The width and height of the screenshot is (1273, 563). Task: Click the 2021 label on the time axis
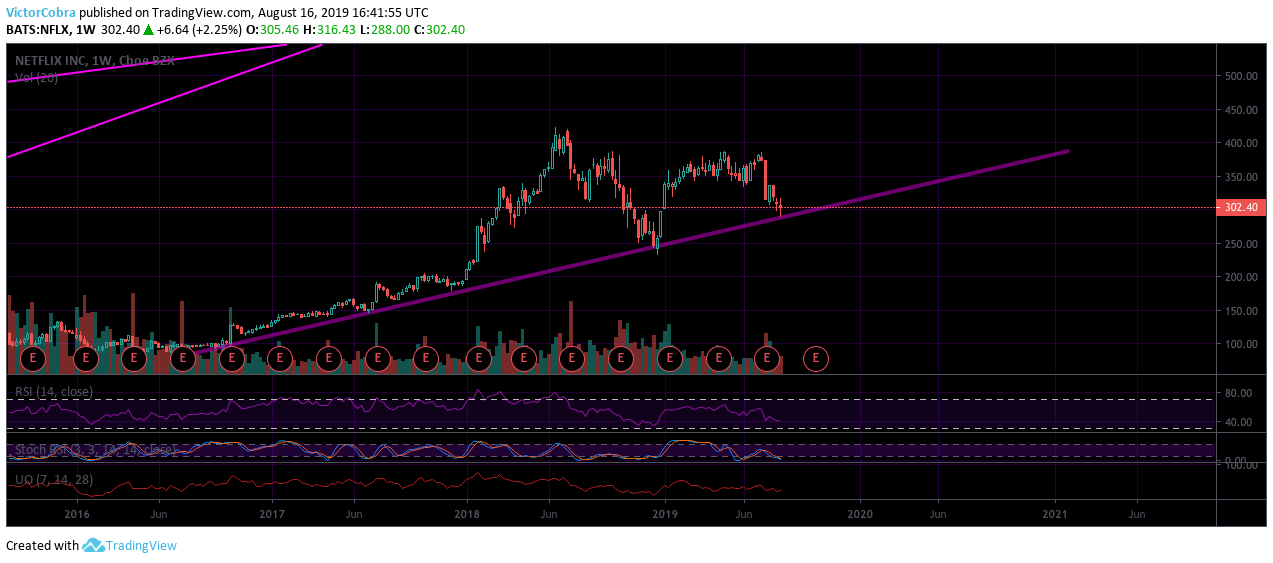pyautogui.click(x=1056, y=513)
